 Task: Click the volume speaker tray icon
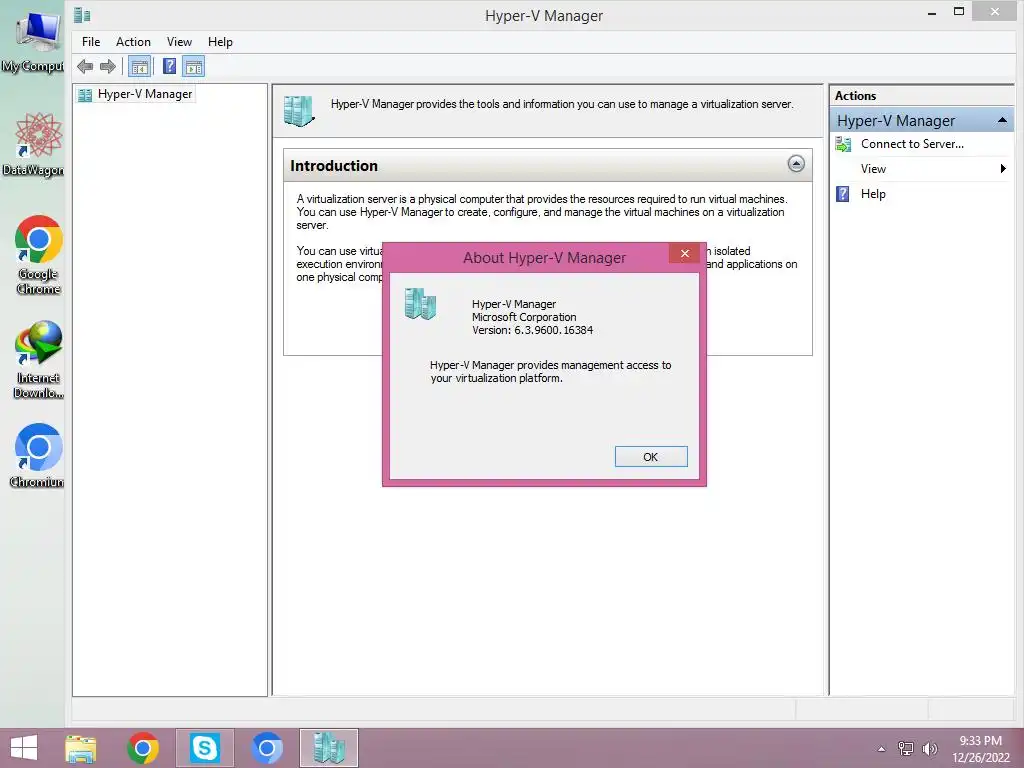tap(930, 748)
